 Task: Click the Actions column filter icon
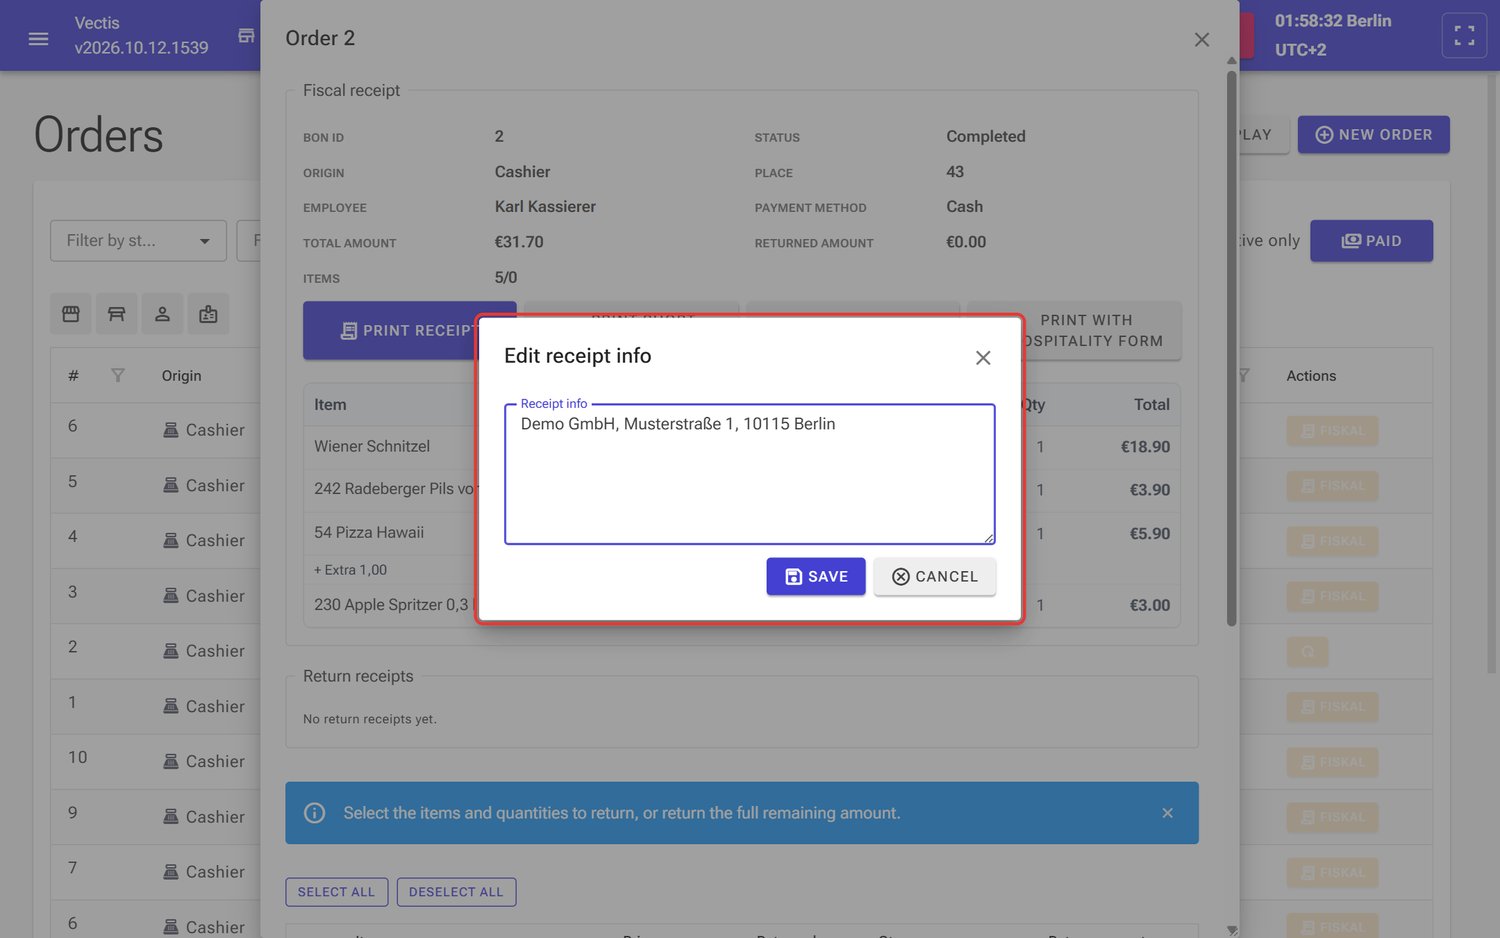pyautogui.click(x=1245, y=376)
